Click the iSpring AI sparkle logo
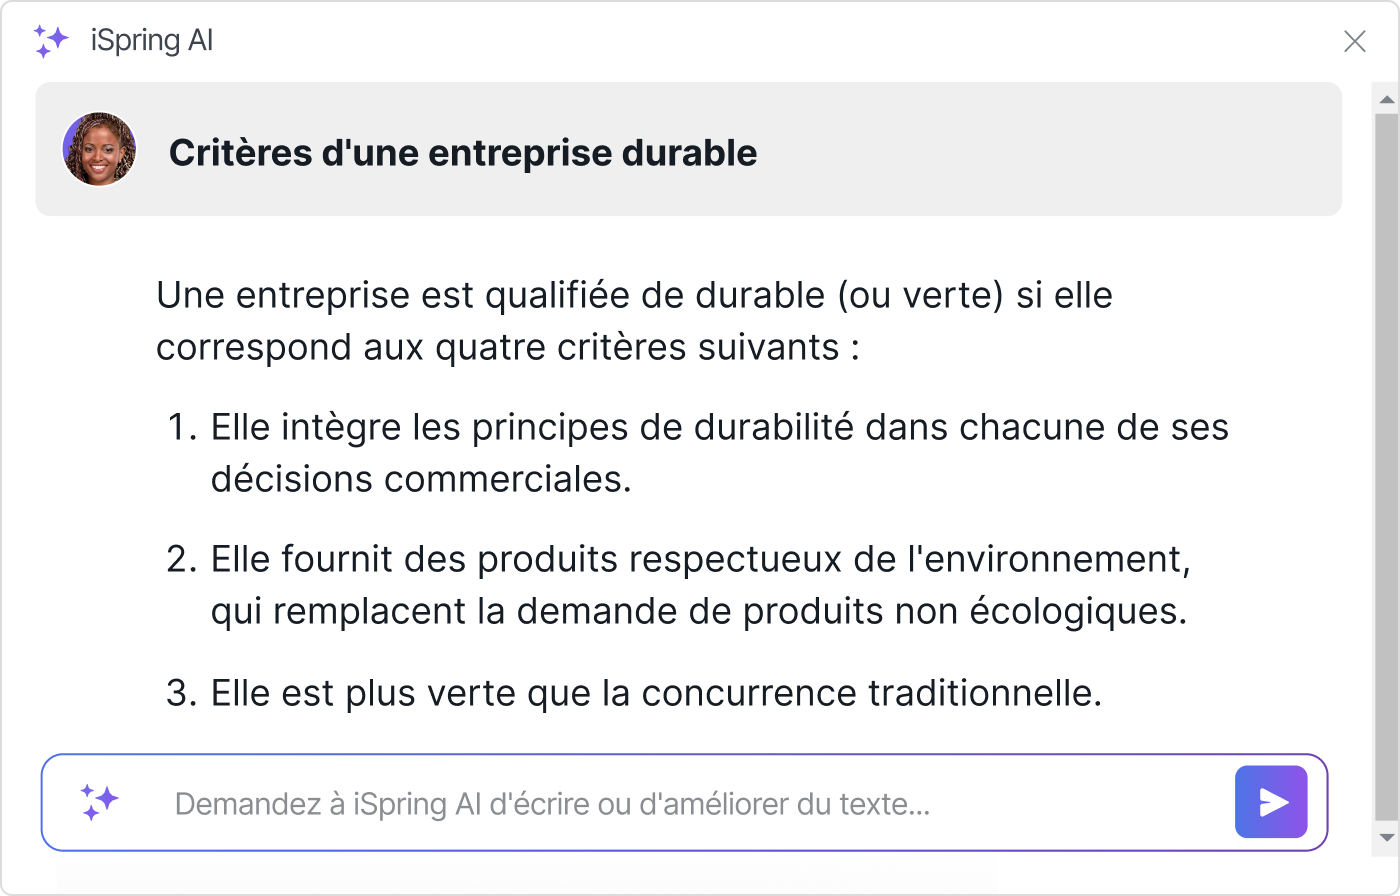 [x=52, y=42]
